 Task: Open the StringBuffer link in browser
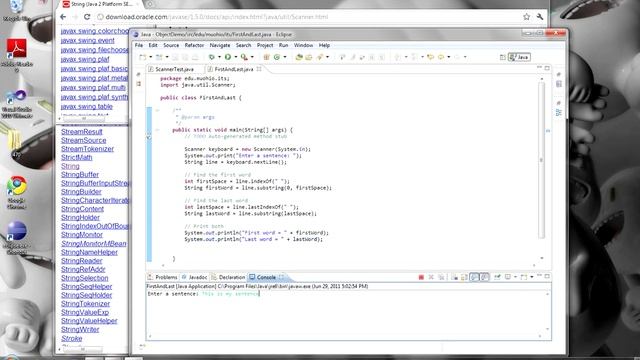(x=80, y=175)
